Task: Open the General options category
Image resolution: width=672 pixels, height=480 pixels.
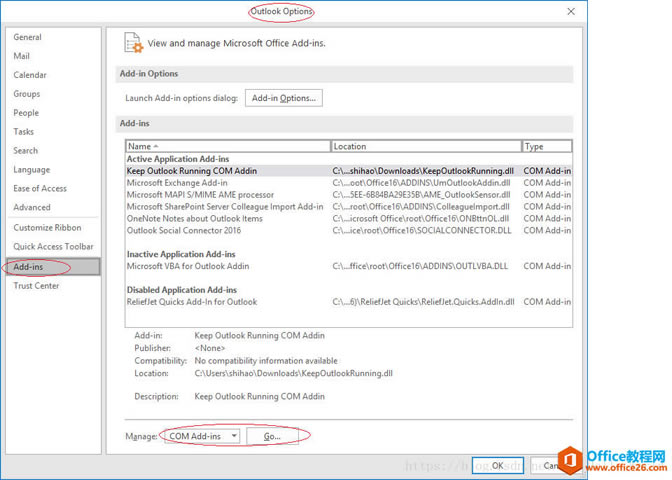Action: (x=27, y=37)
